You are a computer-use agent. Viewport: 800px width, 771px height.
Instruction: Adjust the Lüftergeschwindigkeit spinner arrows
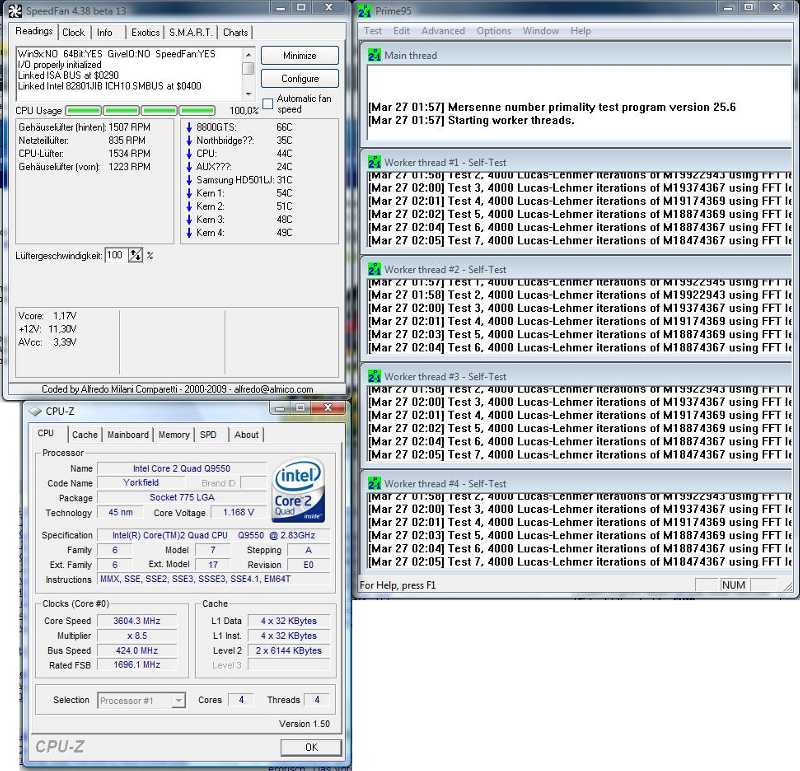coord(135,255)
